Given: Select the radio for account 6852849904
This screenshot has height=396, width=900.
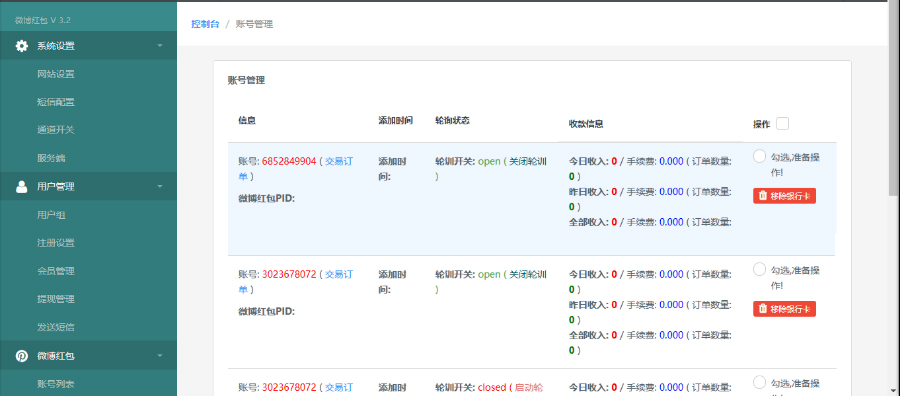Looking at the screenshot, I should (759, 156).
